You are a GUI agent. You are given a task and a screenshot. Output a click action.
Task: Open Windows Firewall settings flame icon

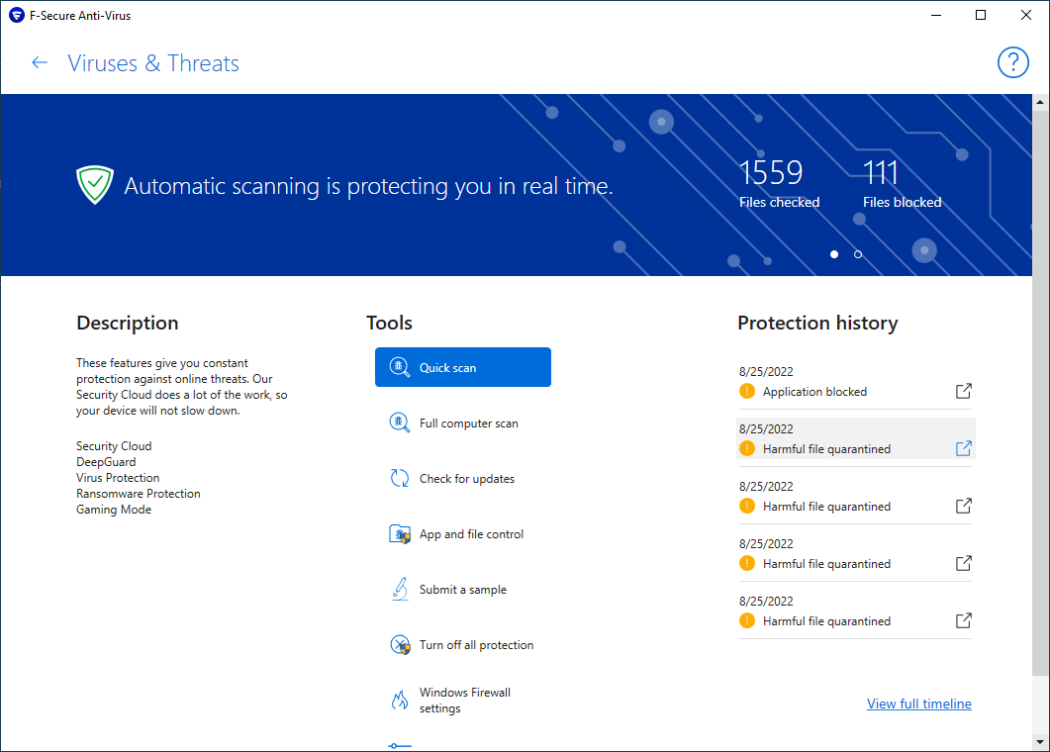coord(400,700)
